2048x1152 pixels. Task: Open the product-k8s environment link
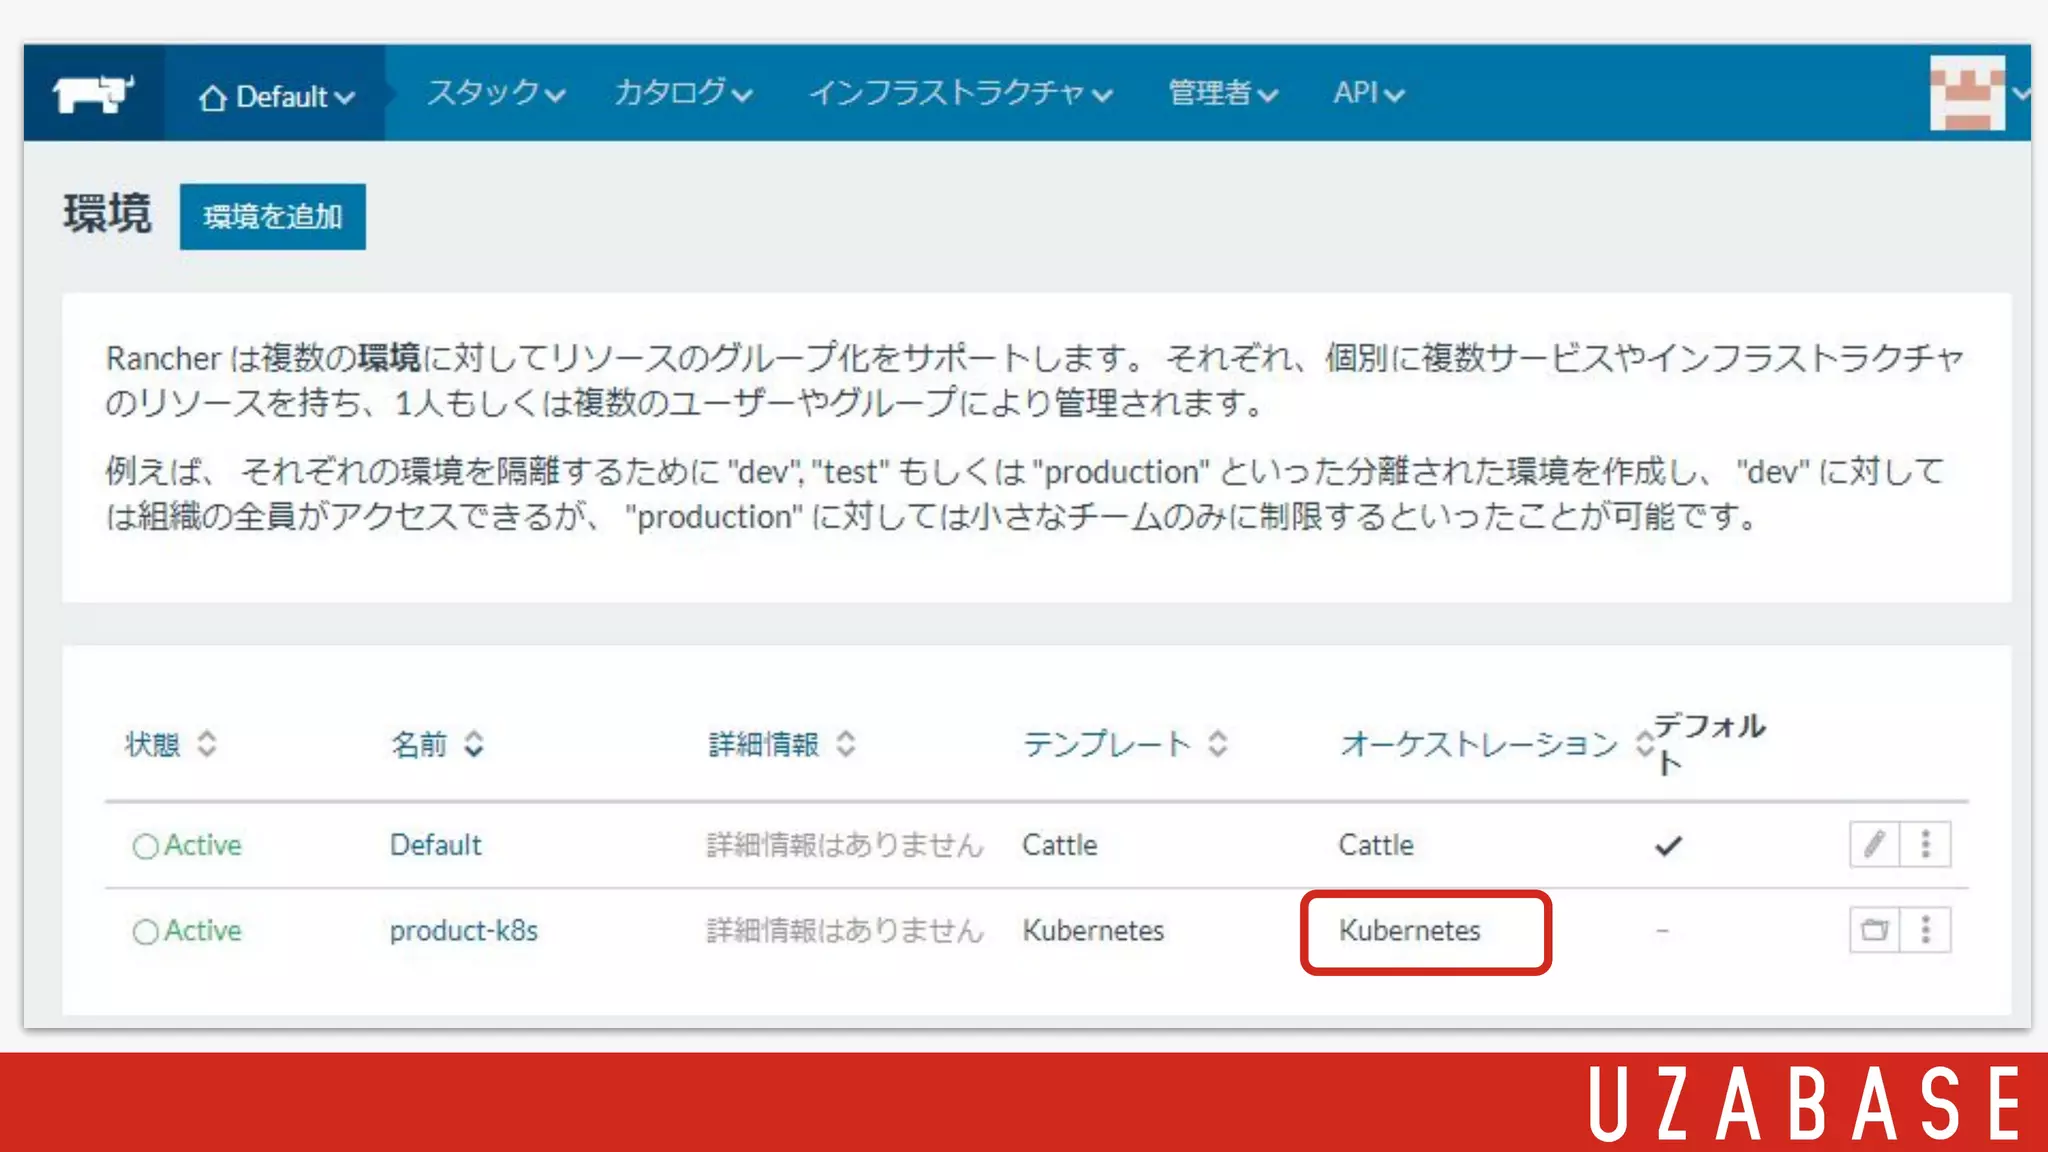click(464, 931)
